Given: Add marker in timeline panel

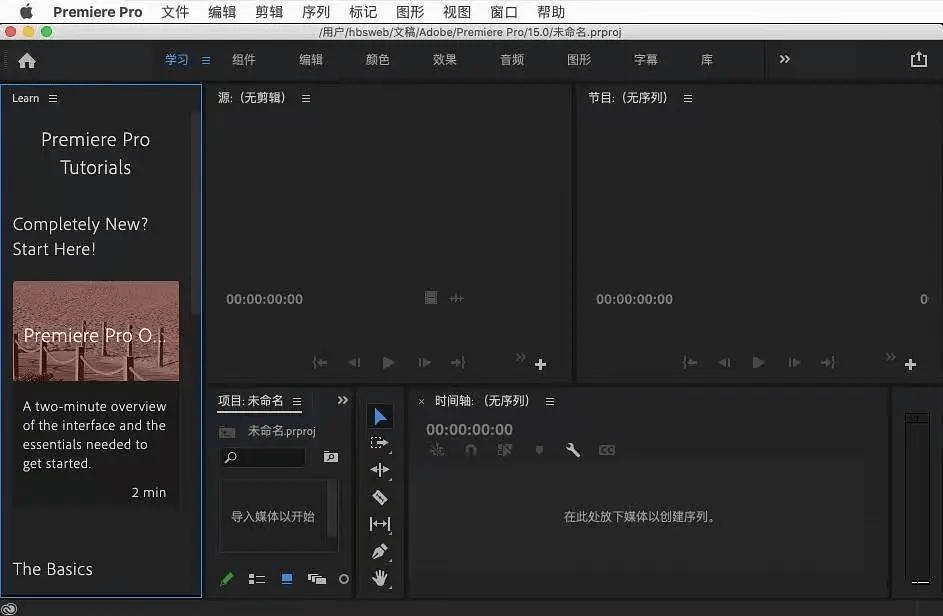Looking at the screenshot, I should (x=539, y=450).
